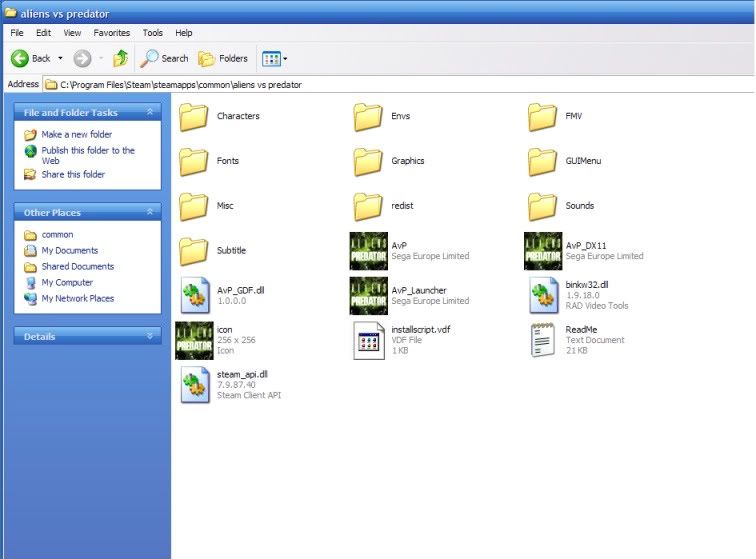Open Shared Documents link
The height and width of the screenshot is (559, 756).
[x=78, y=267]
